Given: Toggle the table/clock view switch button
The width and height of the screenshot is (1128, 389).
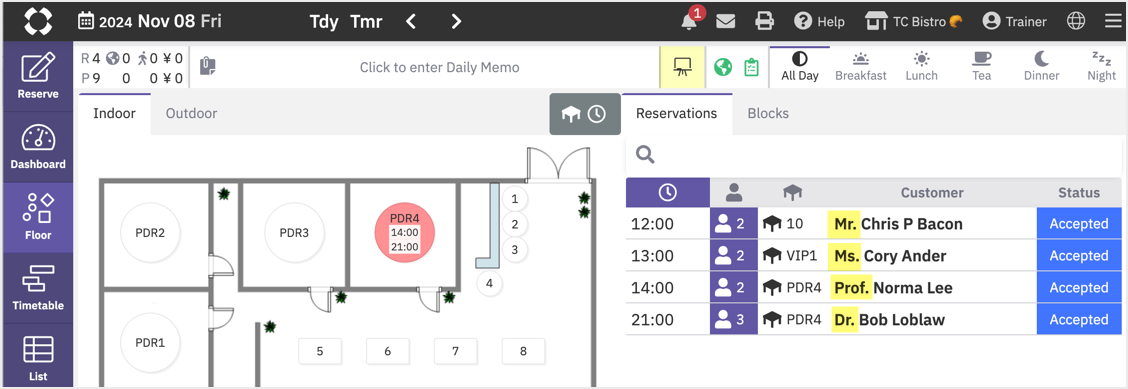Looking at the screenshot, I should [x=585, y=114].
